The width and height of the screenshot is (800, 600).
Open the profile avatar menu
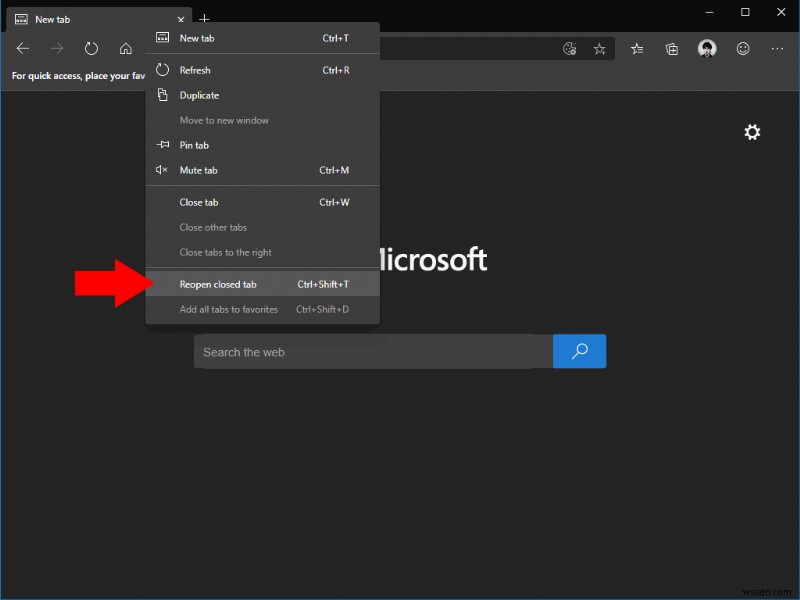point(707,48)
